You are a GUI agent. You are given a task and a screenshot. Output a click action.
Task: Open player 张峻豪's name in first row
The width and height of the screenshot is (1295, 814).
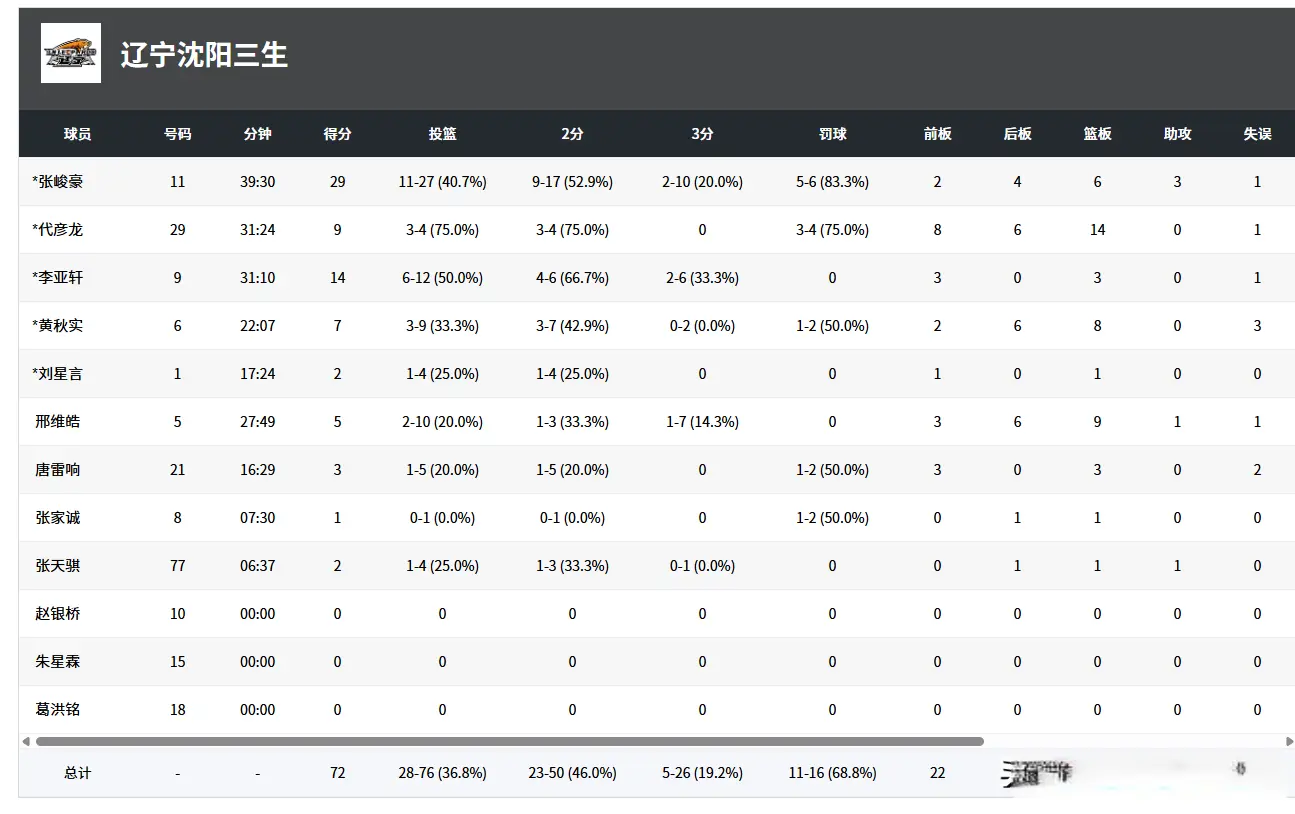60,182
